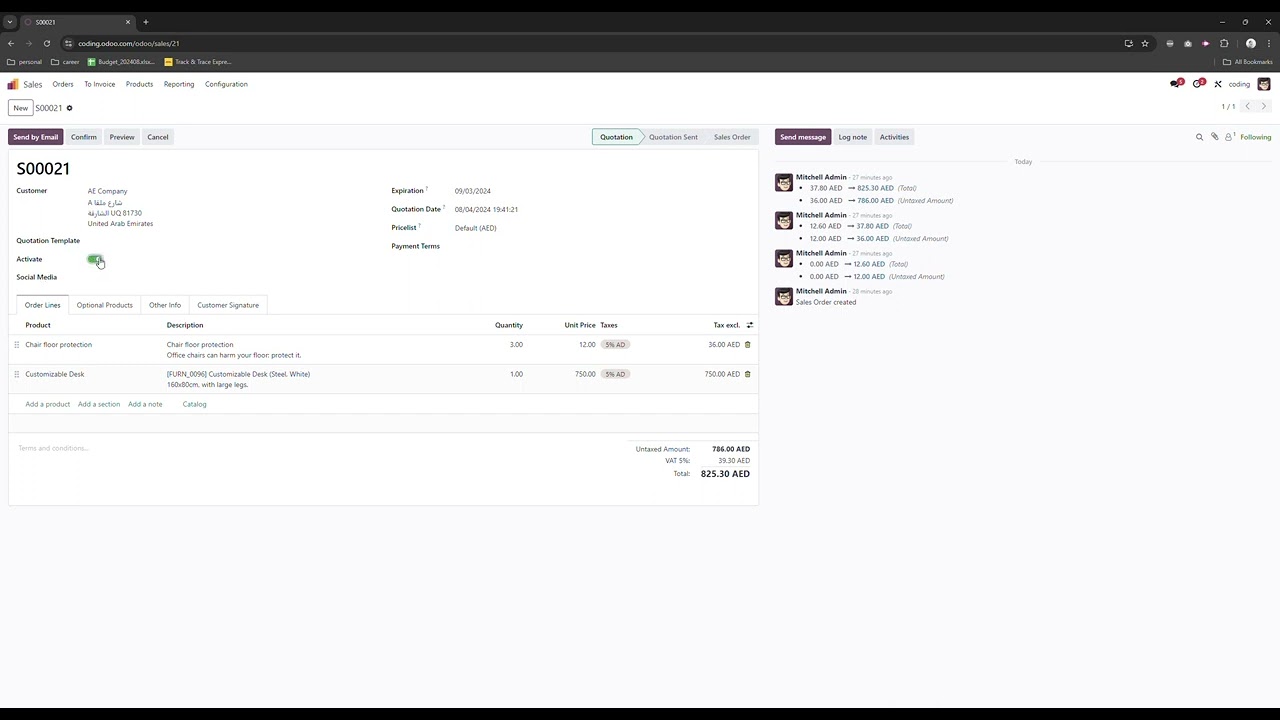Image resolution: width=1280 pixels, height=720 pixels.
Task: Open the optional columns settings icon
Action: click(750, 325)
